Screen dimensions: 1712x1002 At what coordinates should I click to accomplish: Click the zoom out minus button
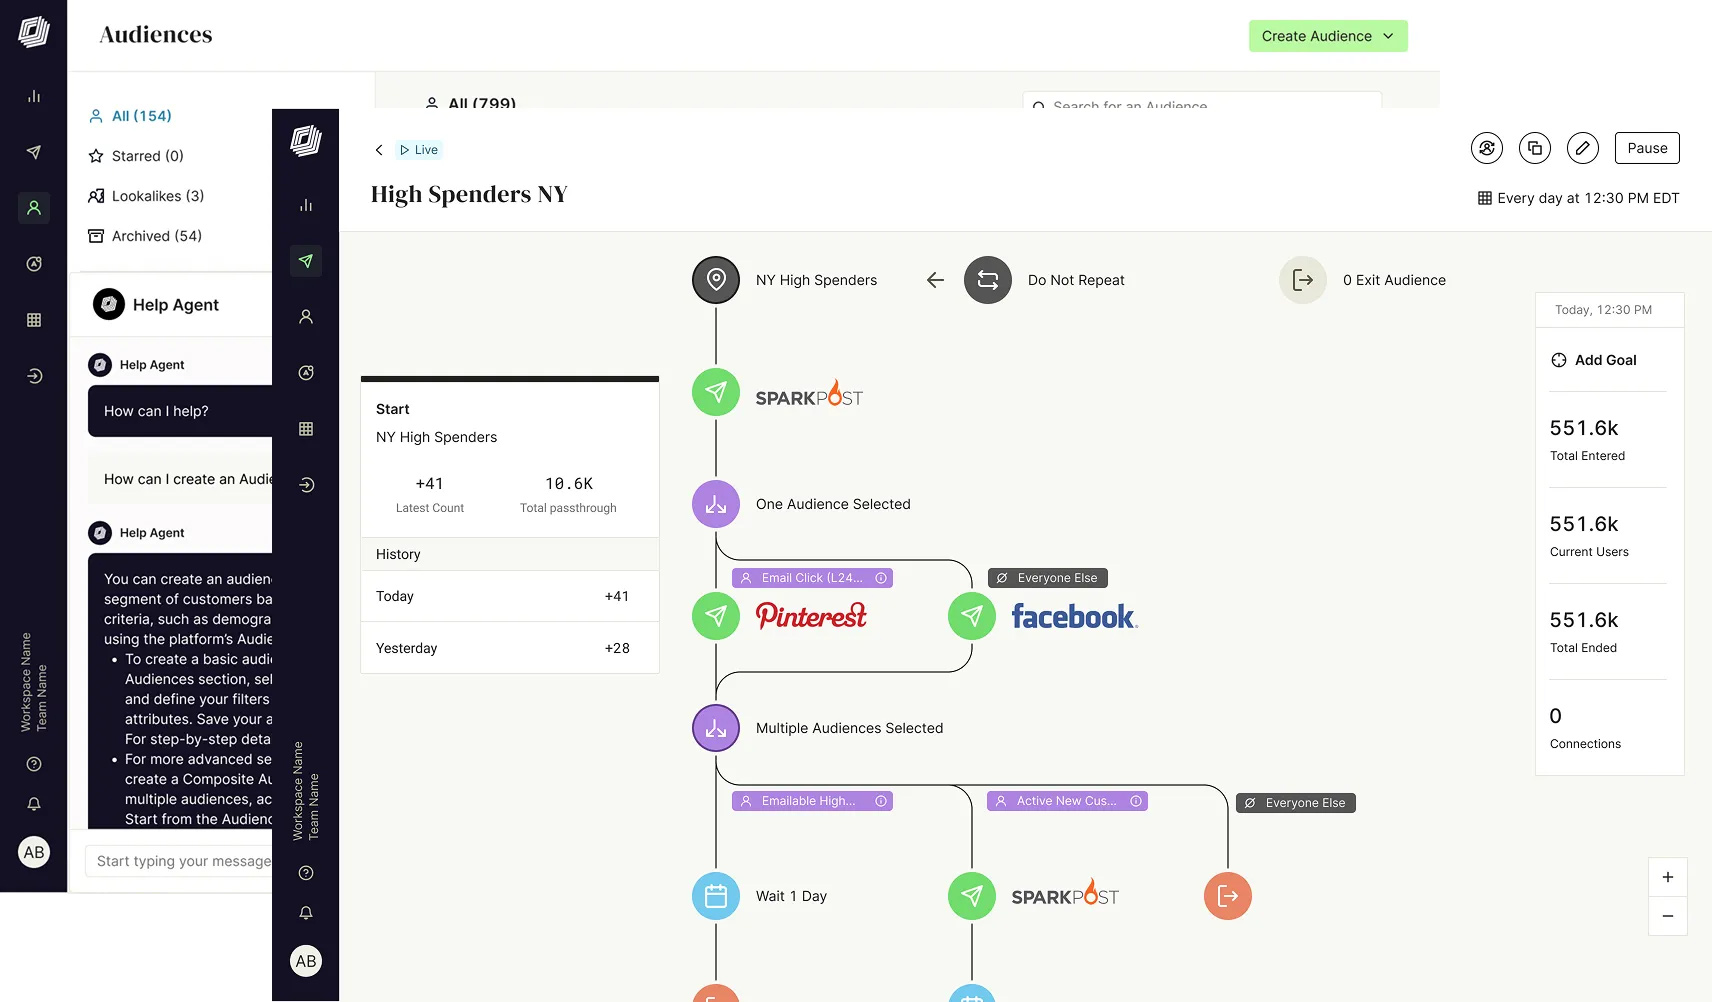(x=1667, y=916)
